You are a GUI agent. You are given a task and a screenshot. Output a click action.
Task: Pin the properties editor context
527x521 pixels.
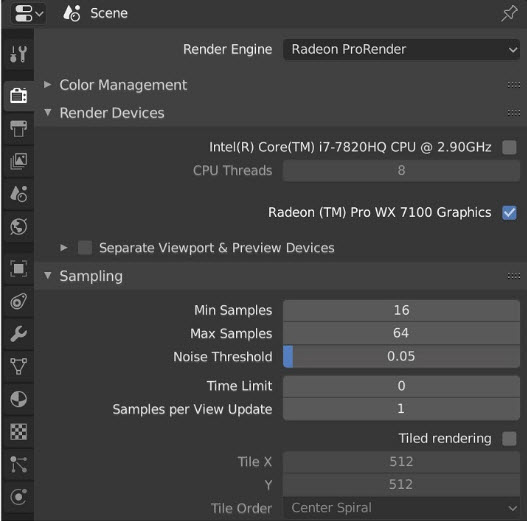coord(509,13)
